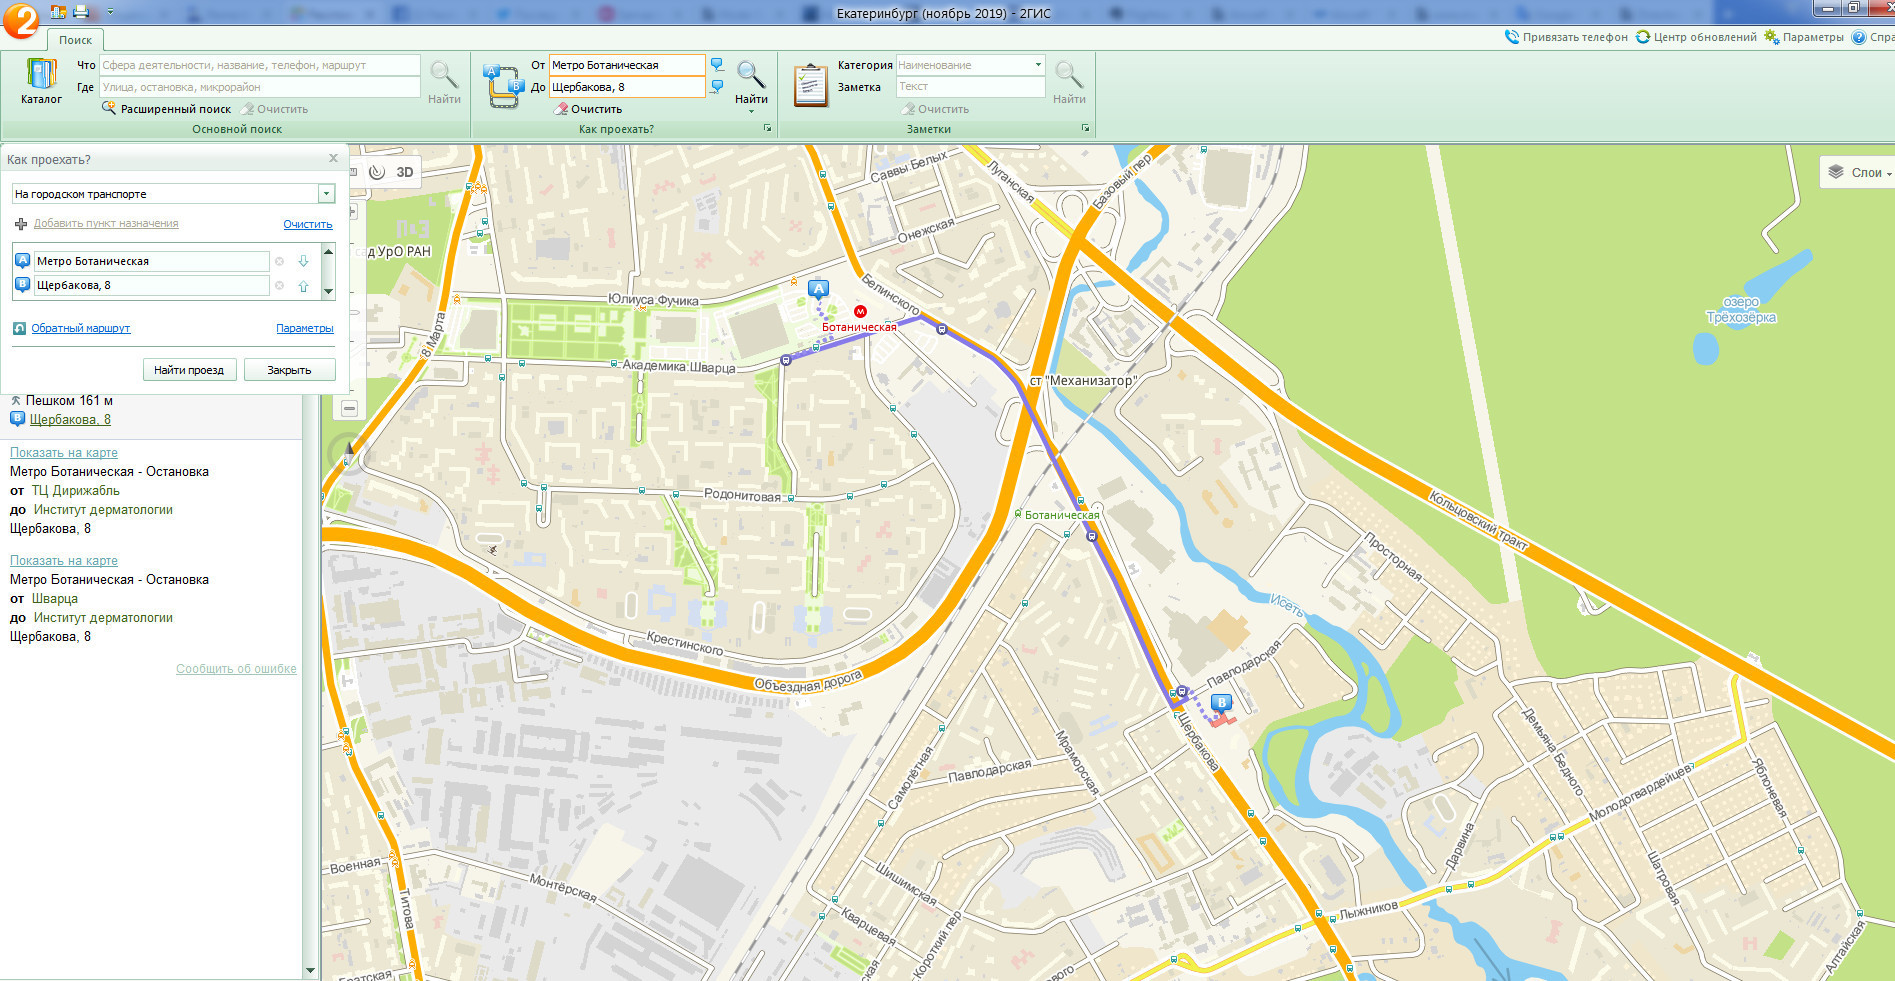Open the Каталог catalog icon

41,82
